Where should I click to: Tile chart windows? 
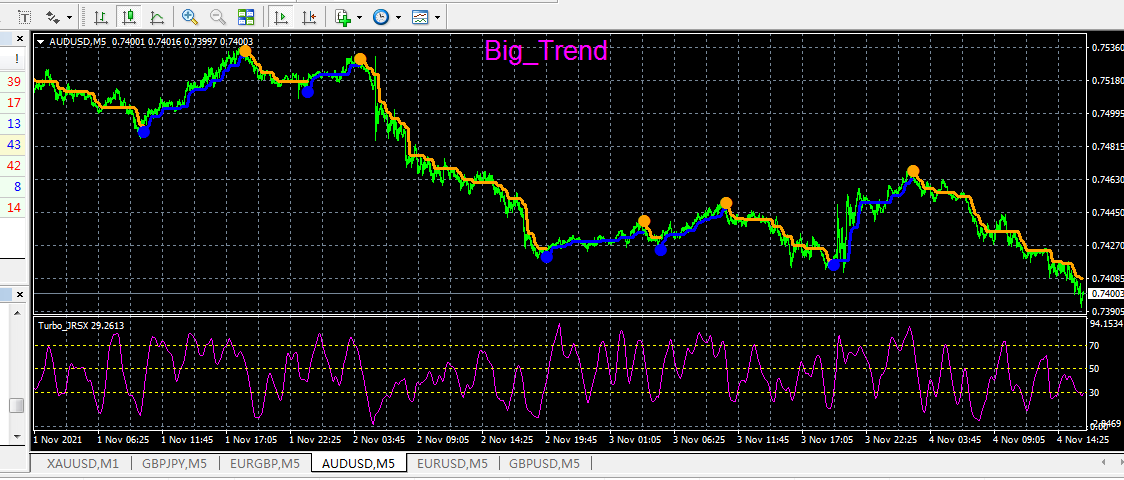[246, 16]
